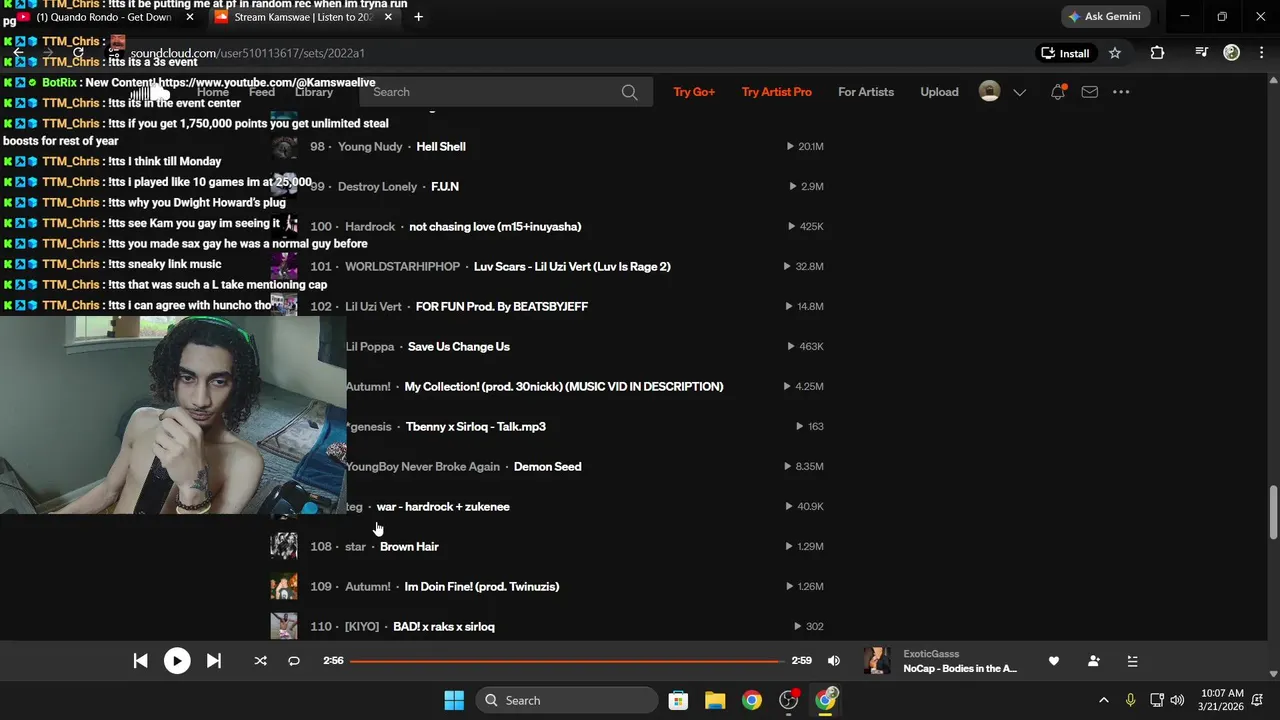1280x720 pixels.
Task: Open Microsoft Store from the taskbar
Action: pos(678,700)
